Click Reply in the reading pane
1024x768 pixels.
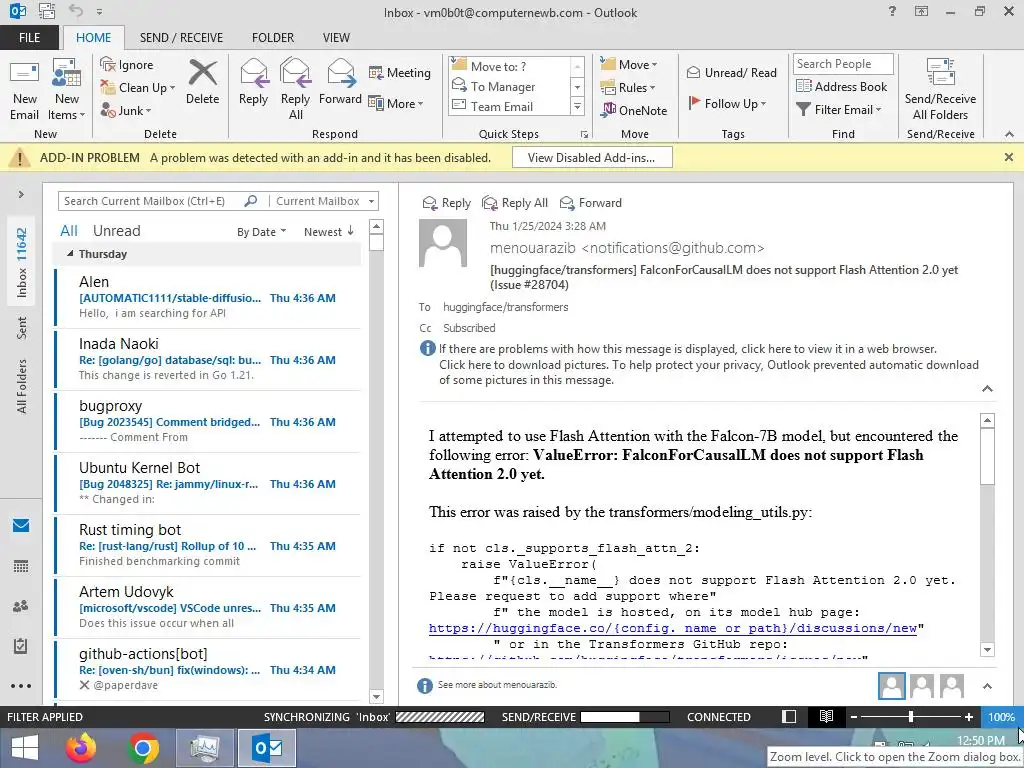tap(447, 203)
